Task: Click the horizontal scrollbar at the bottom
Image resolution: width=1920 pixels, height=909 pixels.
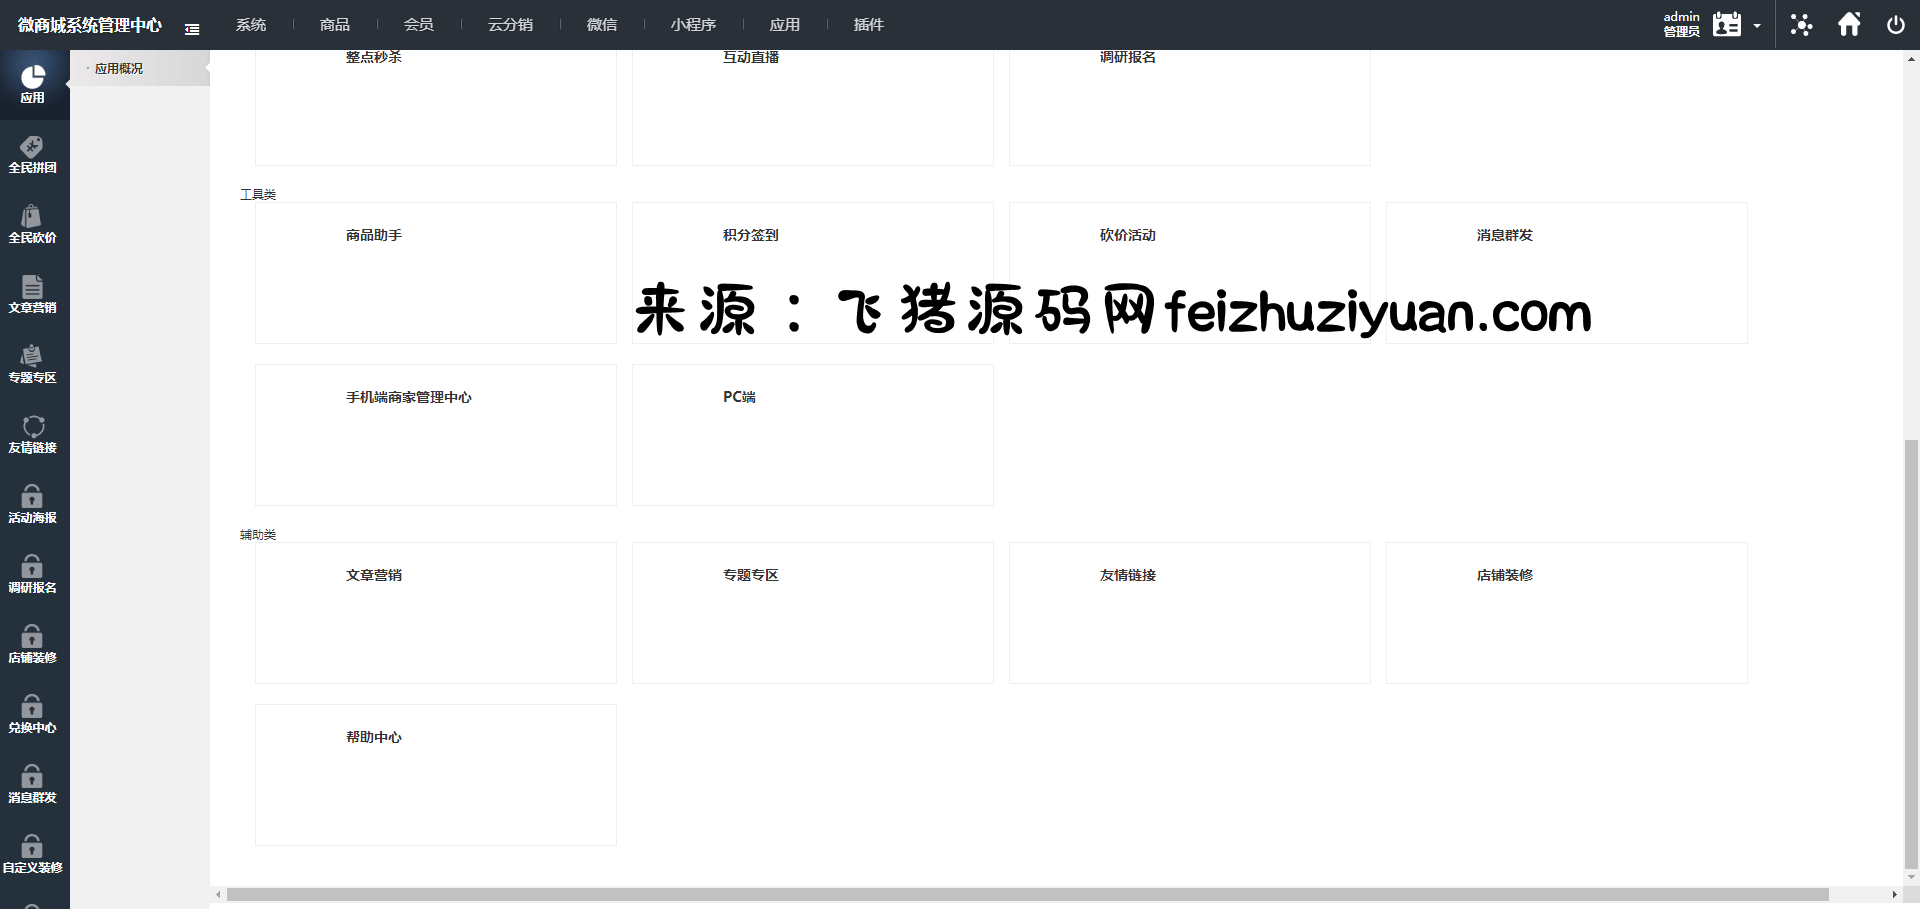Action: tap(1027, 895)
